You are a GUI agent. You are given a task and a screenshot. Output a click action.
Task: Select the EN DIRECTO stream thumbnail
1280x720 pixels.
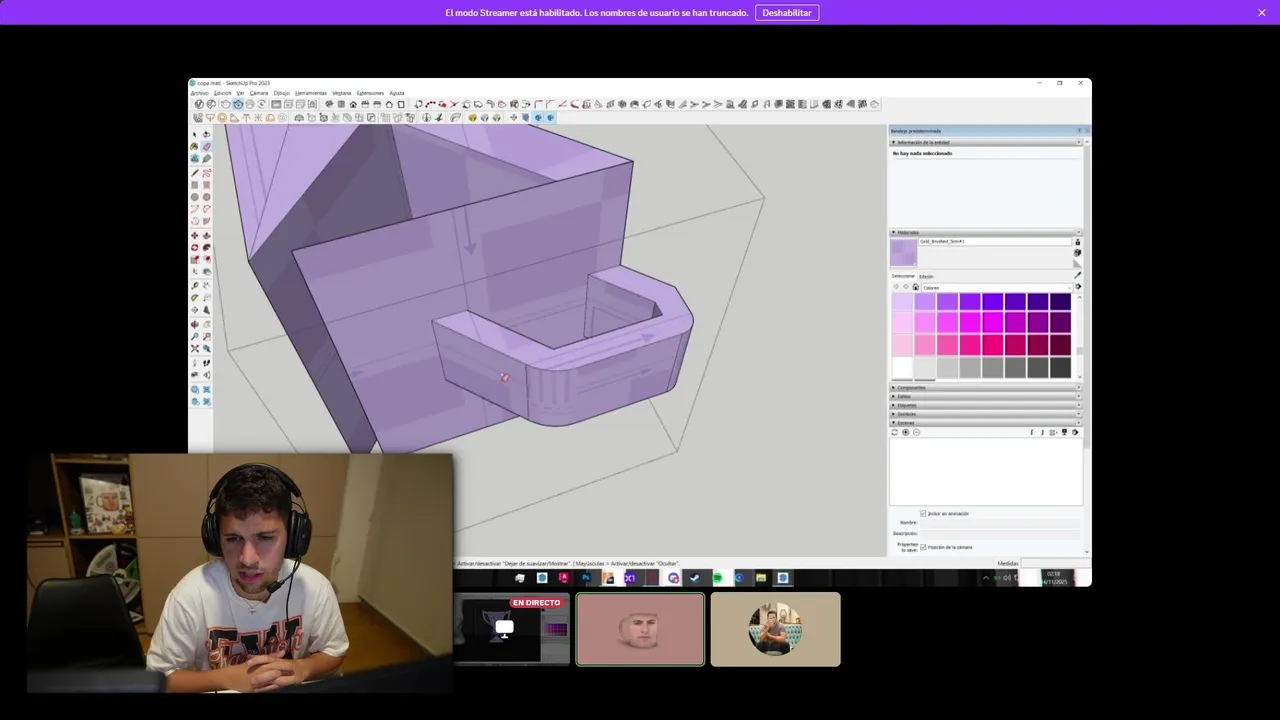512,629
